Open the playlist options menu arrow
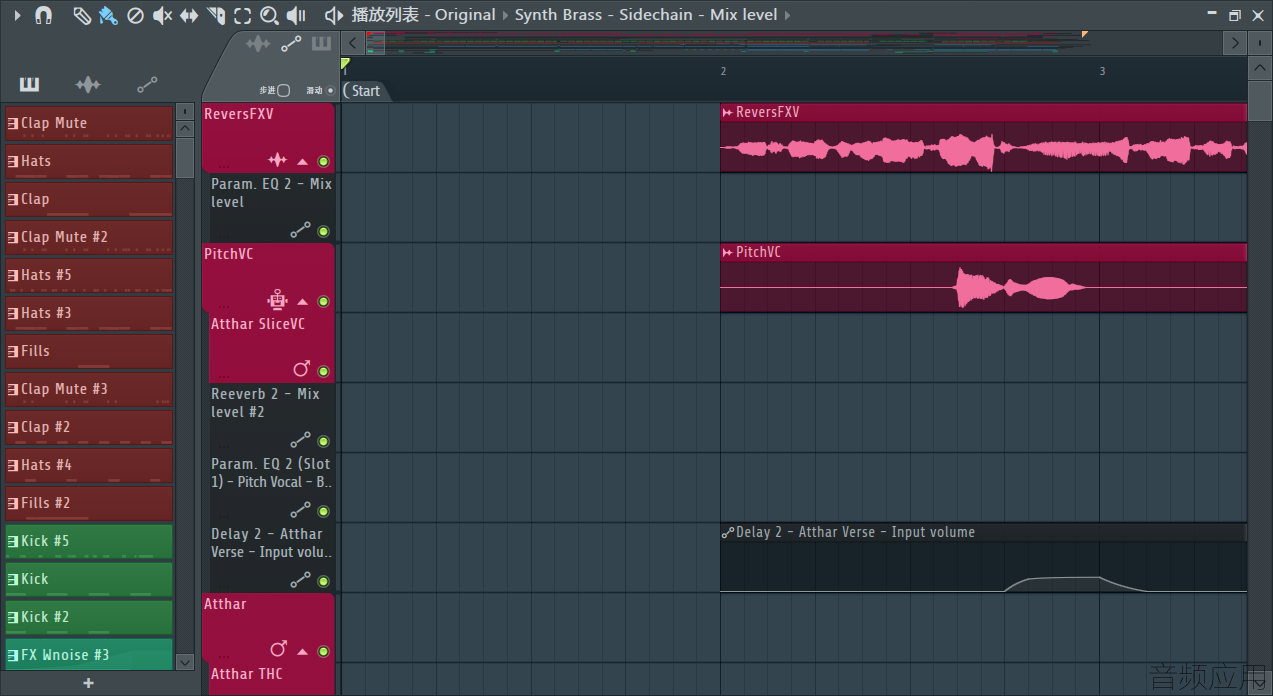Image resolution: width=1273 pixels, height=696 pixels. [16, 15]
